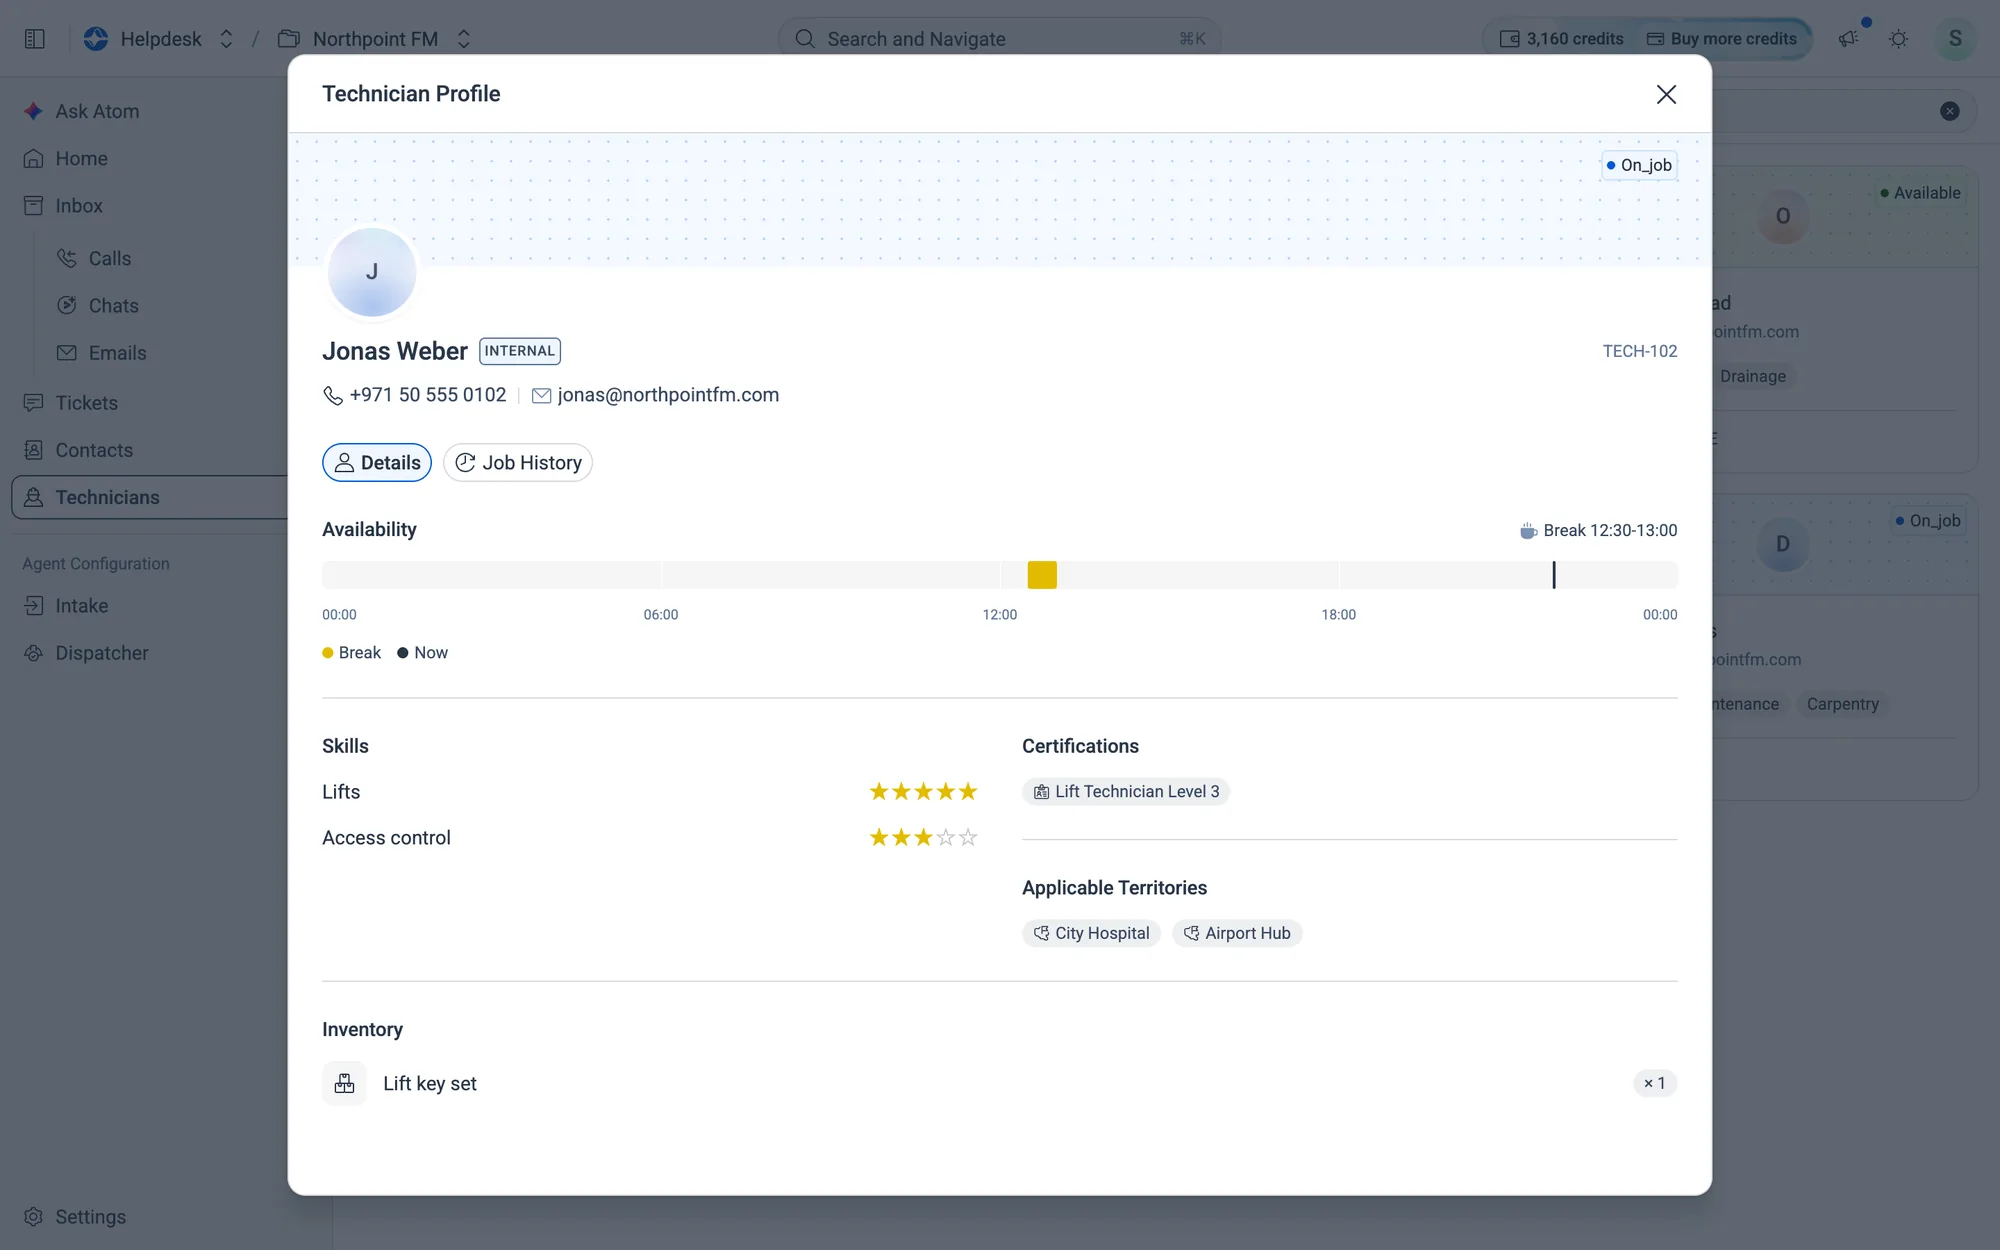Click the Lift Technician Level 3 certification
This screenshot has width=2000, height=1250.
[1126, 791]
